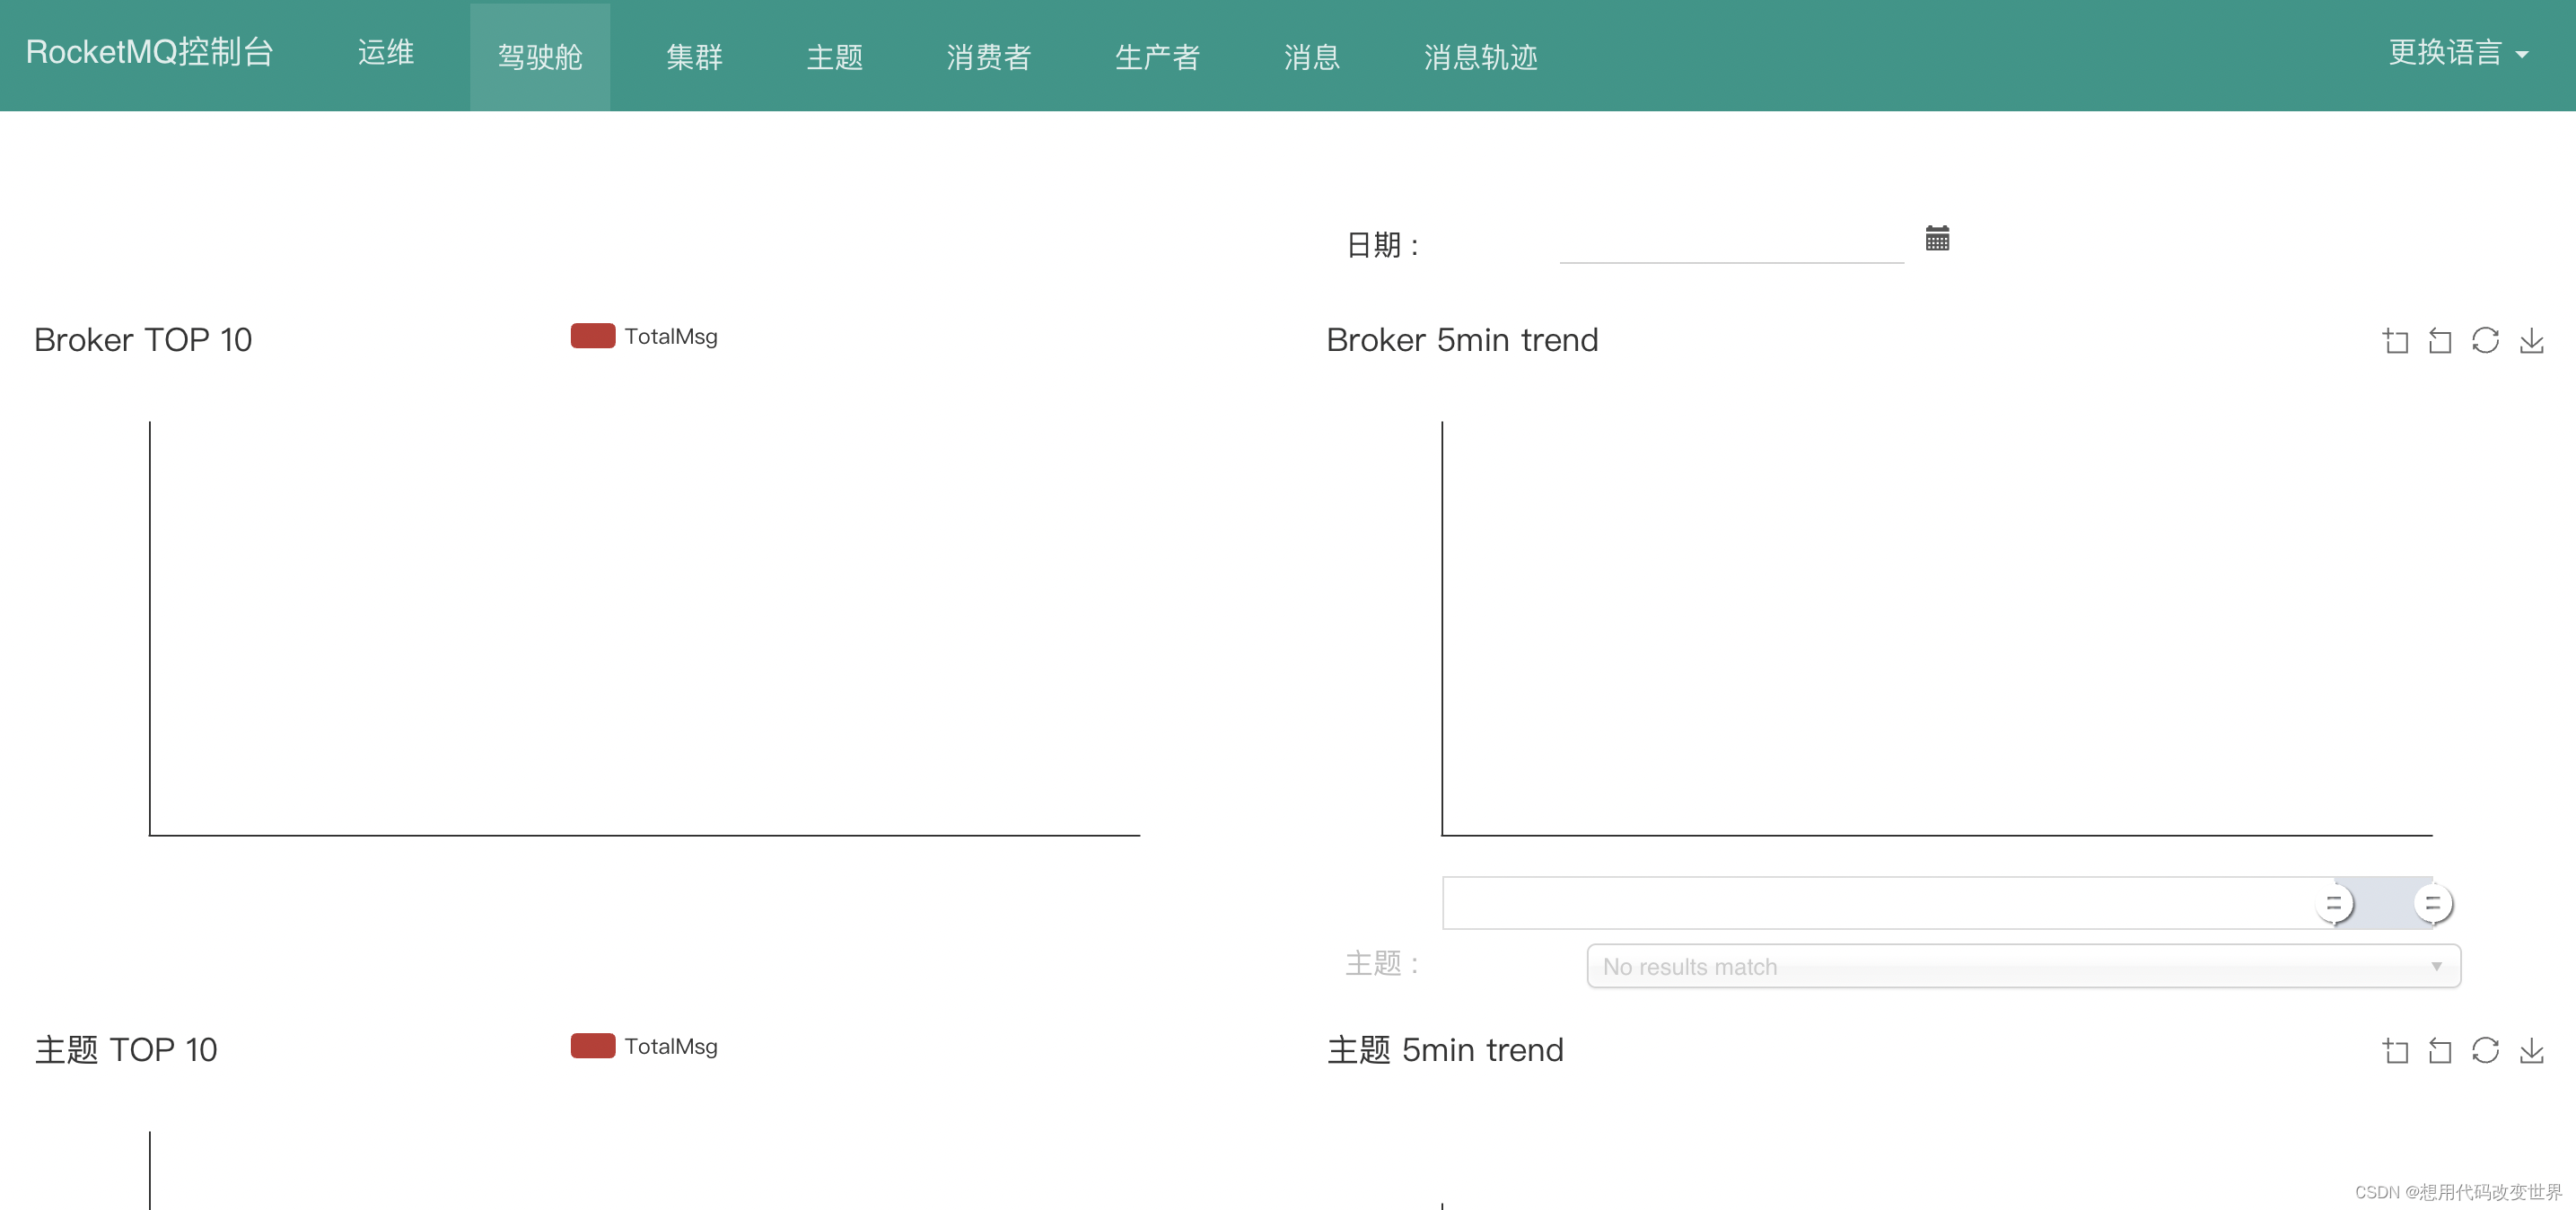Click the topic select dropdown arrow

click(2436, 966)
